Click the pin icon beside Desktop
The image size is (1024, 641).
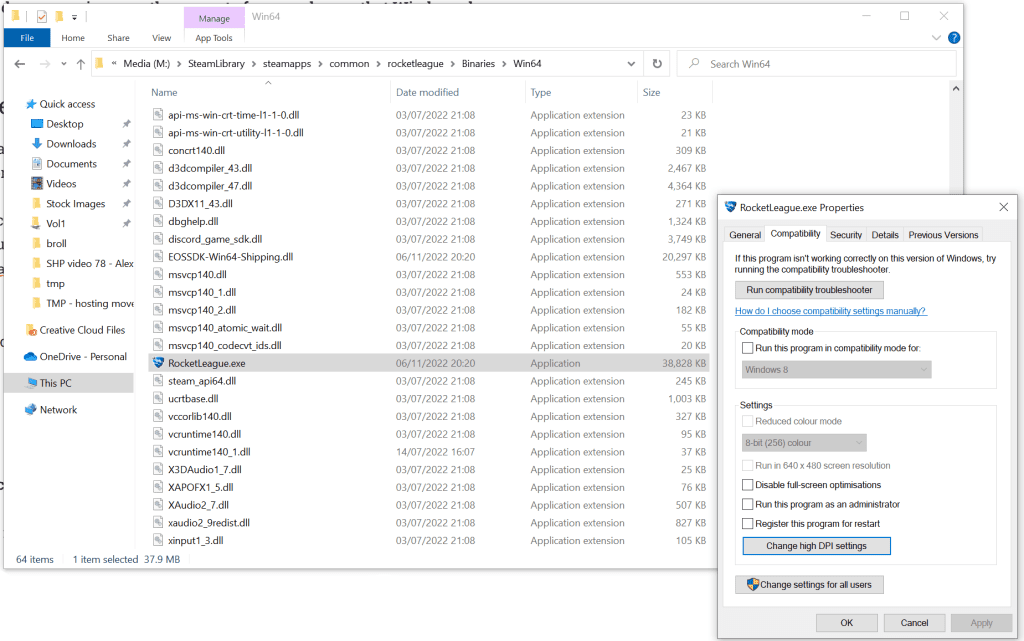pyautogui.click(x=126, y=123)
